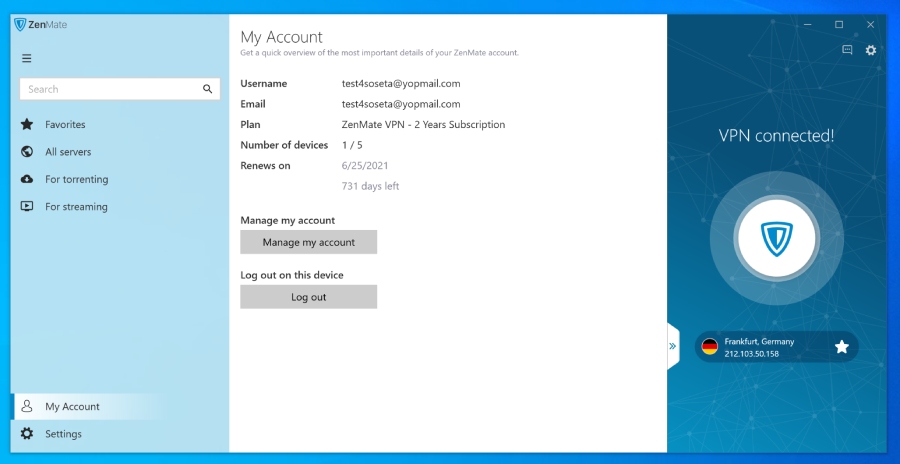Maximize the ZenMate window
Image resolution: width=900 pixels, height=464 pixels.
pos(839,25)
